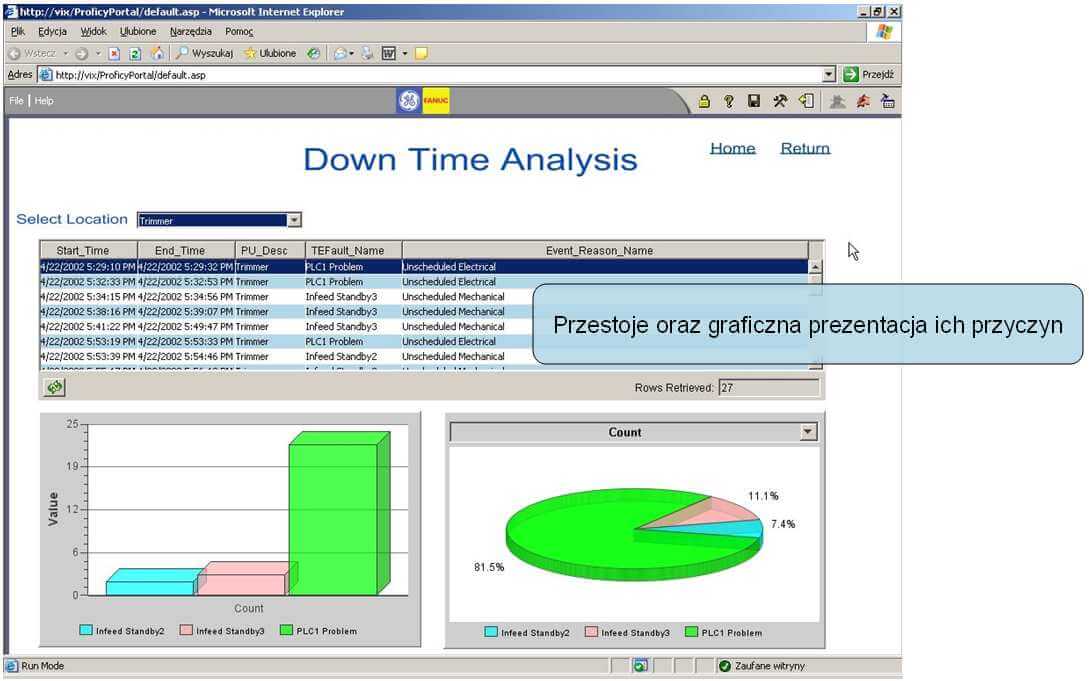Click the GE logo icon
Viewport: 1089px width, 681px height.
pos(408,101)
